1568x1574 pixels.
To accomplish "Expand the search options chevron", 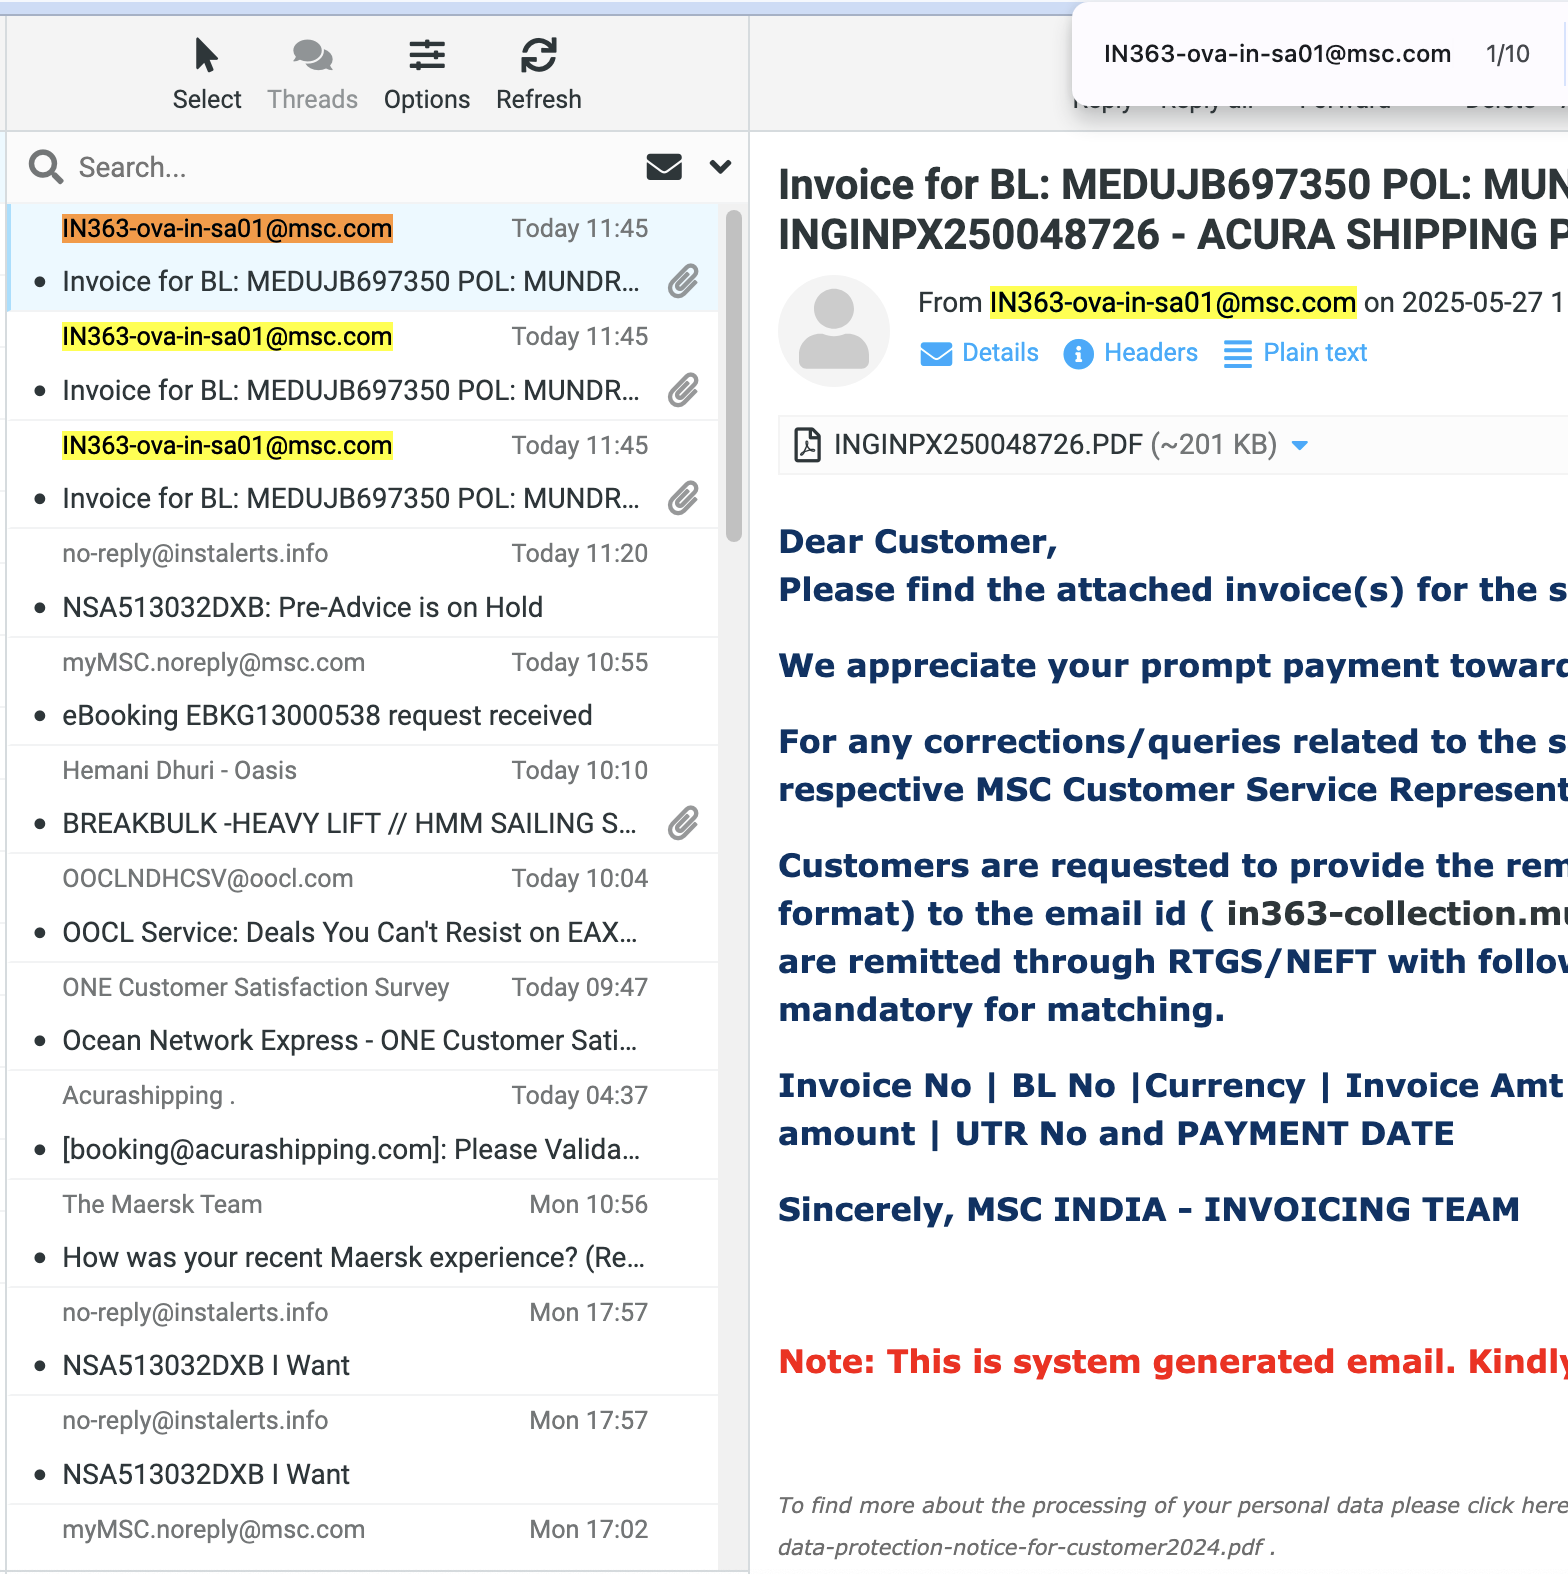I will click(720, 167).
